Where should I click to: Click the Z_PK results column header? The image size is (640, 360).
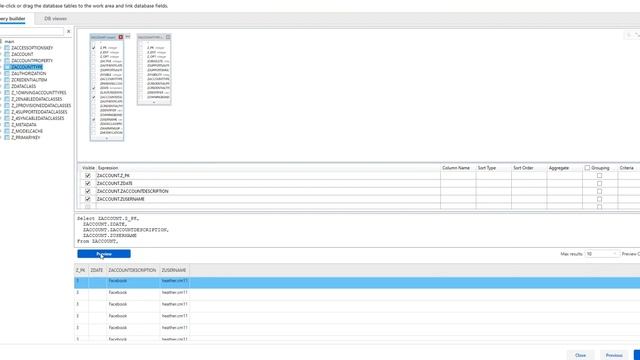pyautogui.click(x=80, y=270)
